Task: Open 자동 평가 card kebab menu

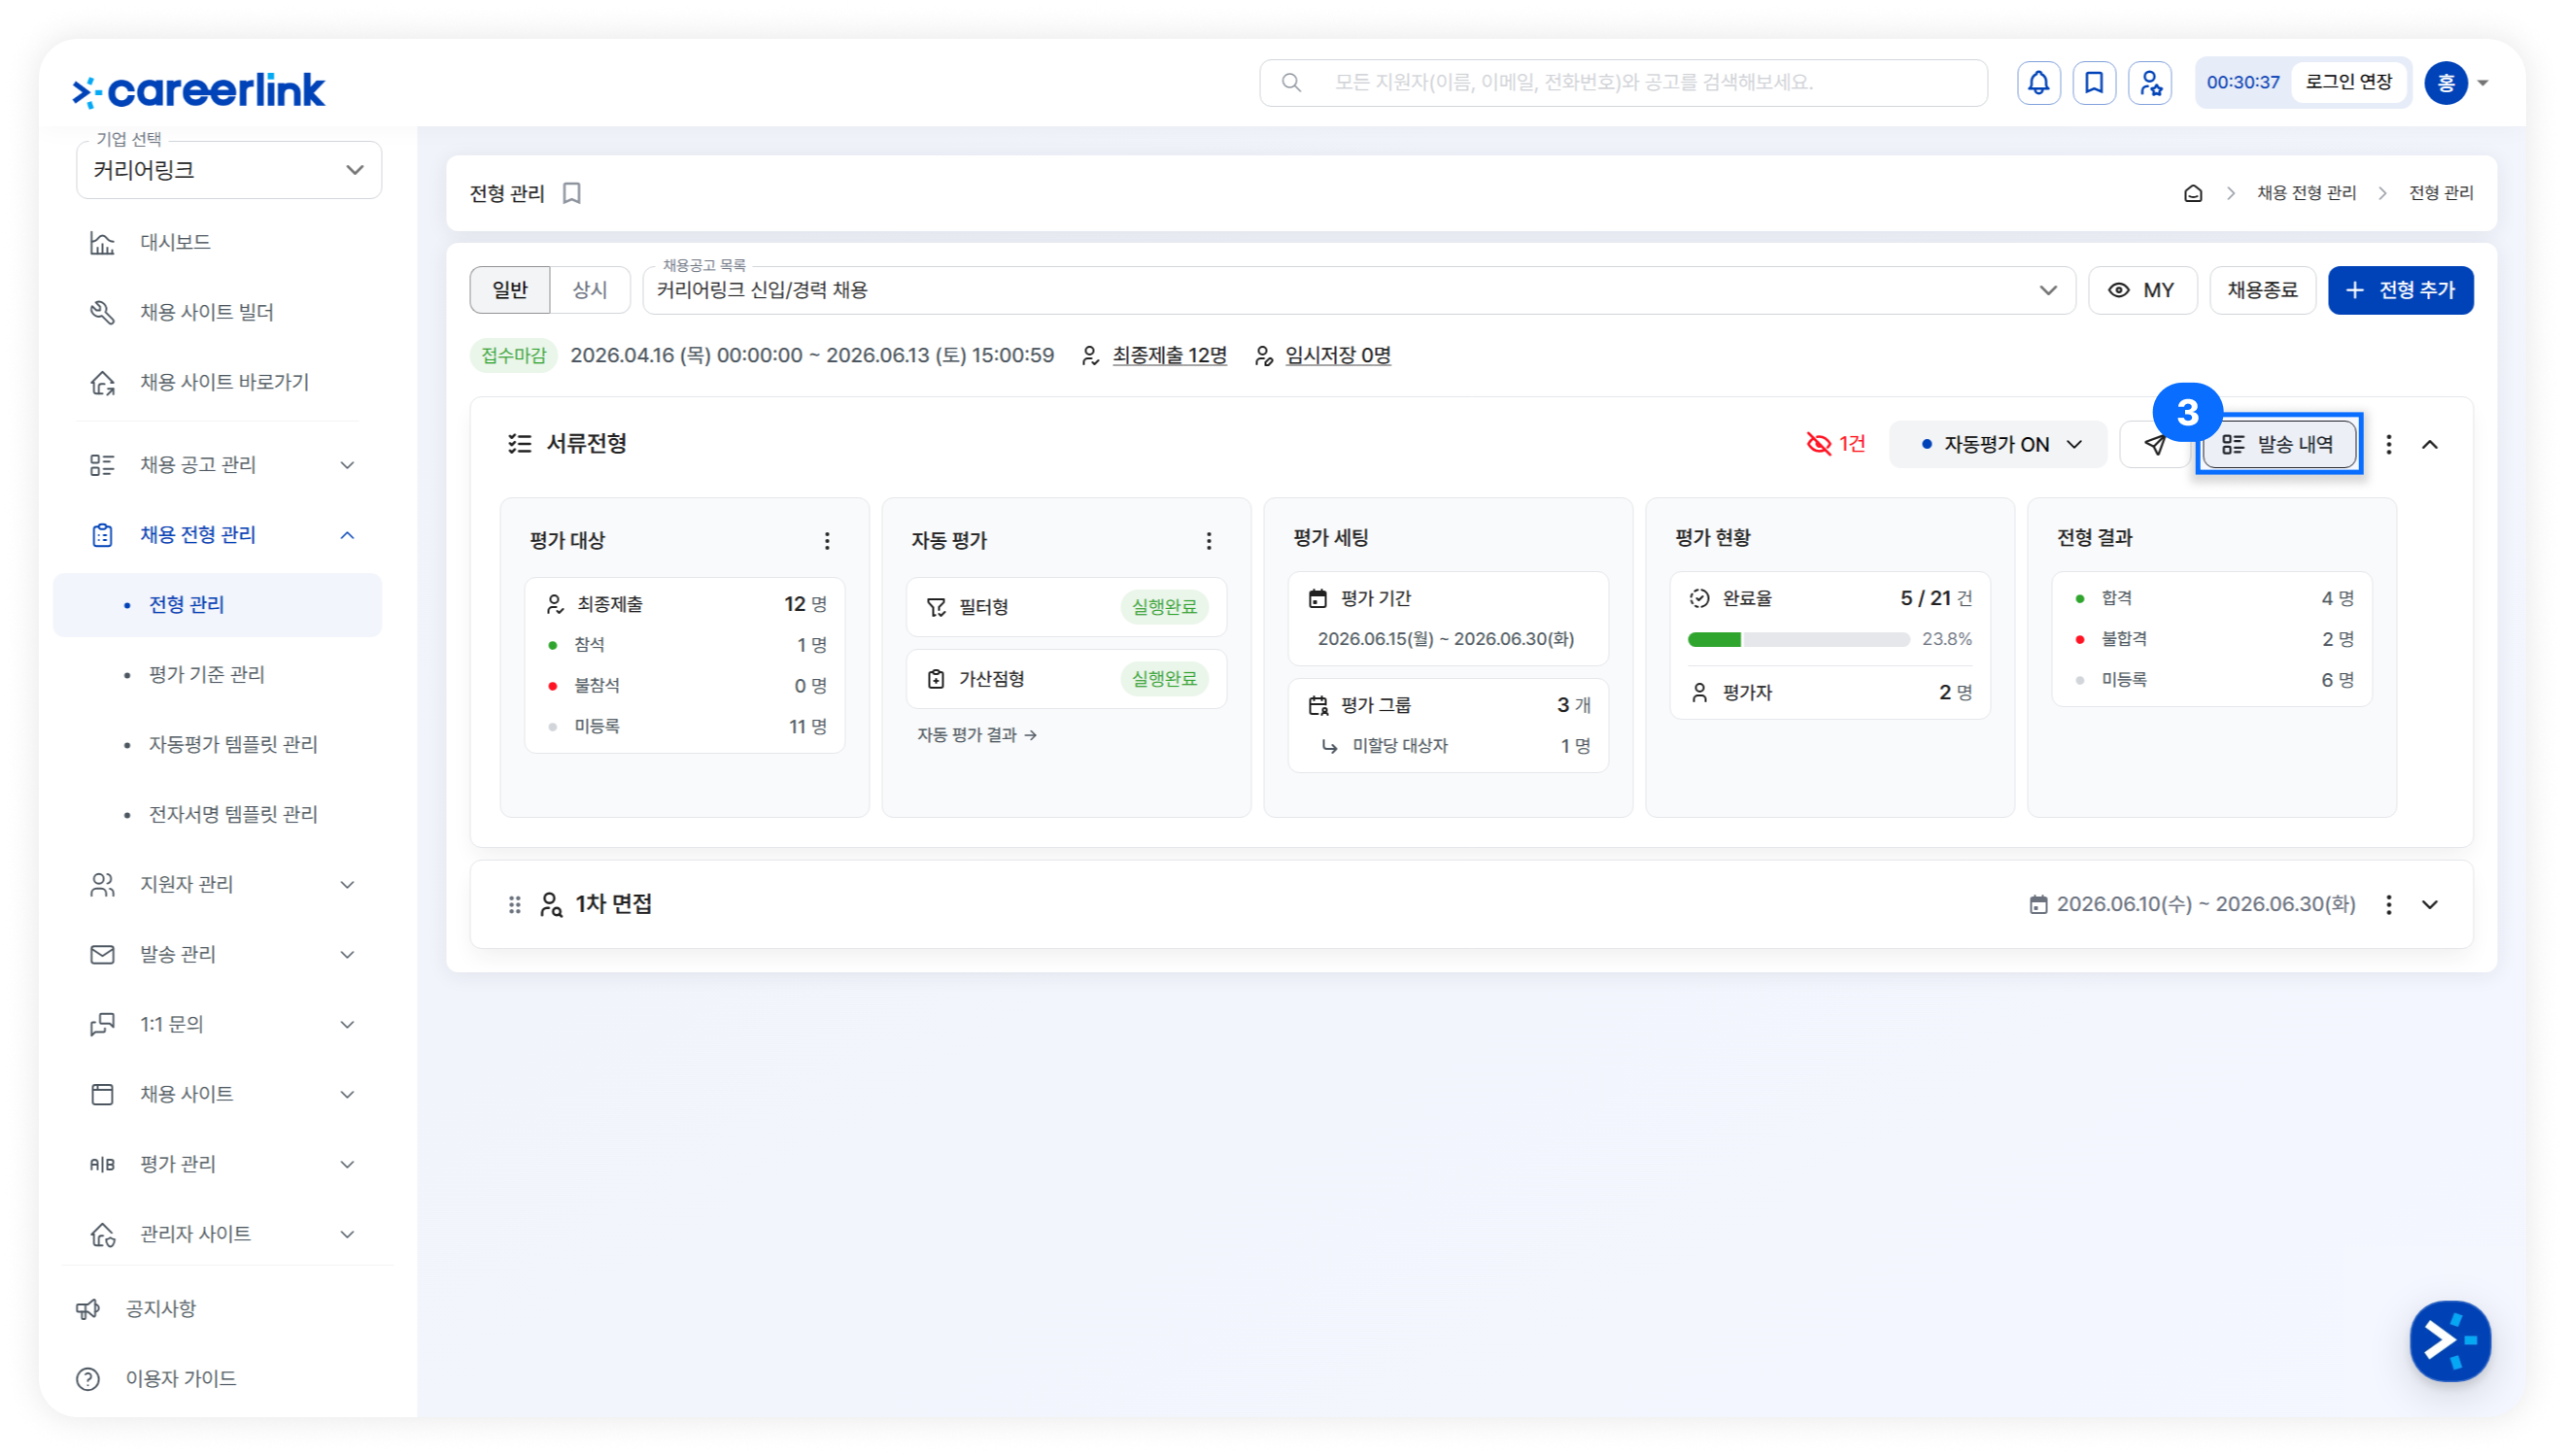Action: pos(1209,541)
